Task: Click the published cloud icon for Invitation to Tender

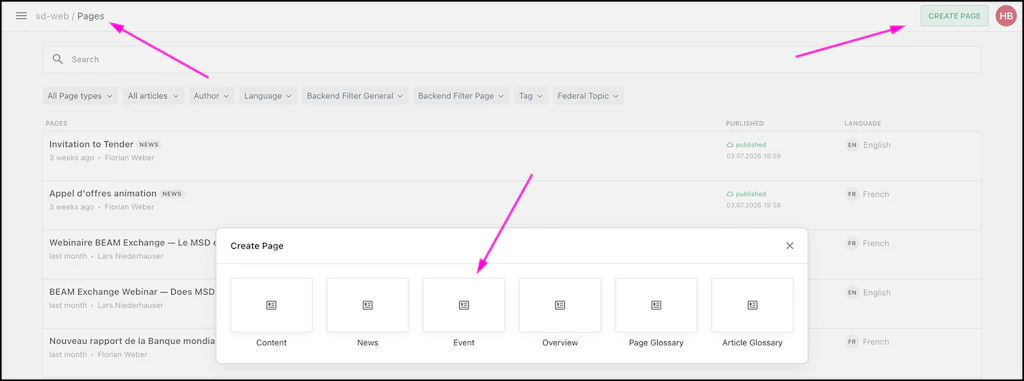Action: click(730, 144)
